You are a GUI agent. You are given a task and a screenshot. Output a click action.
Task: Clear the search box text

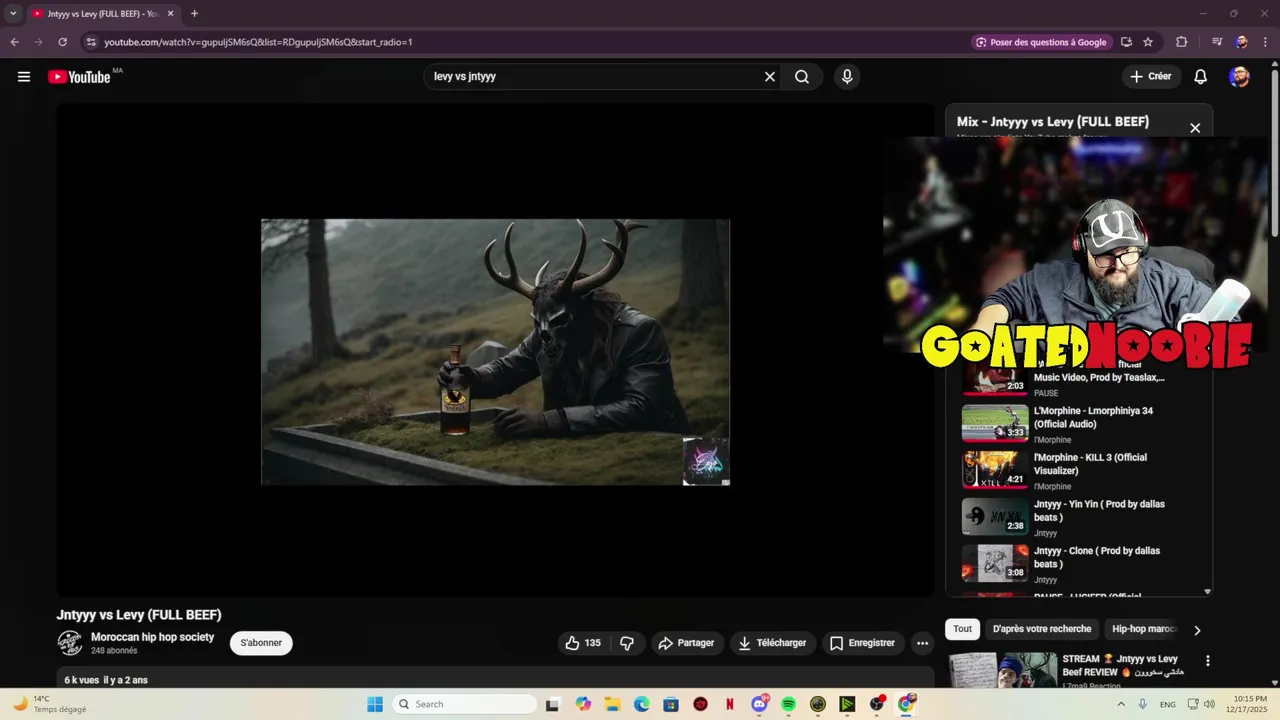click(770, 77)
